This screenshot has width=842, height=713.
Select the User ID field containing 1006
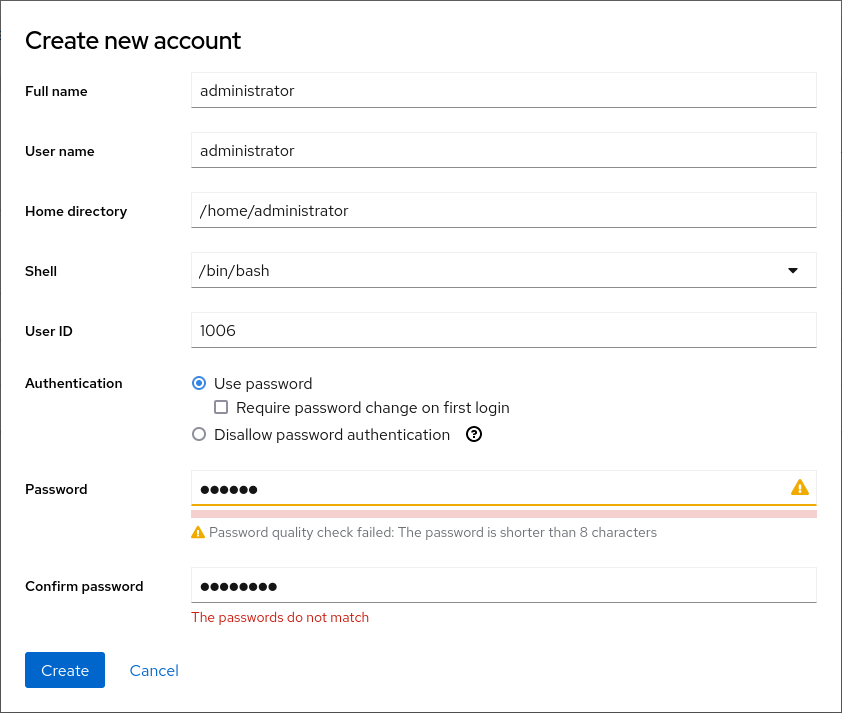(x=503, y=330)
